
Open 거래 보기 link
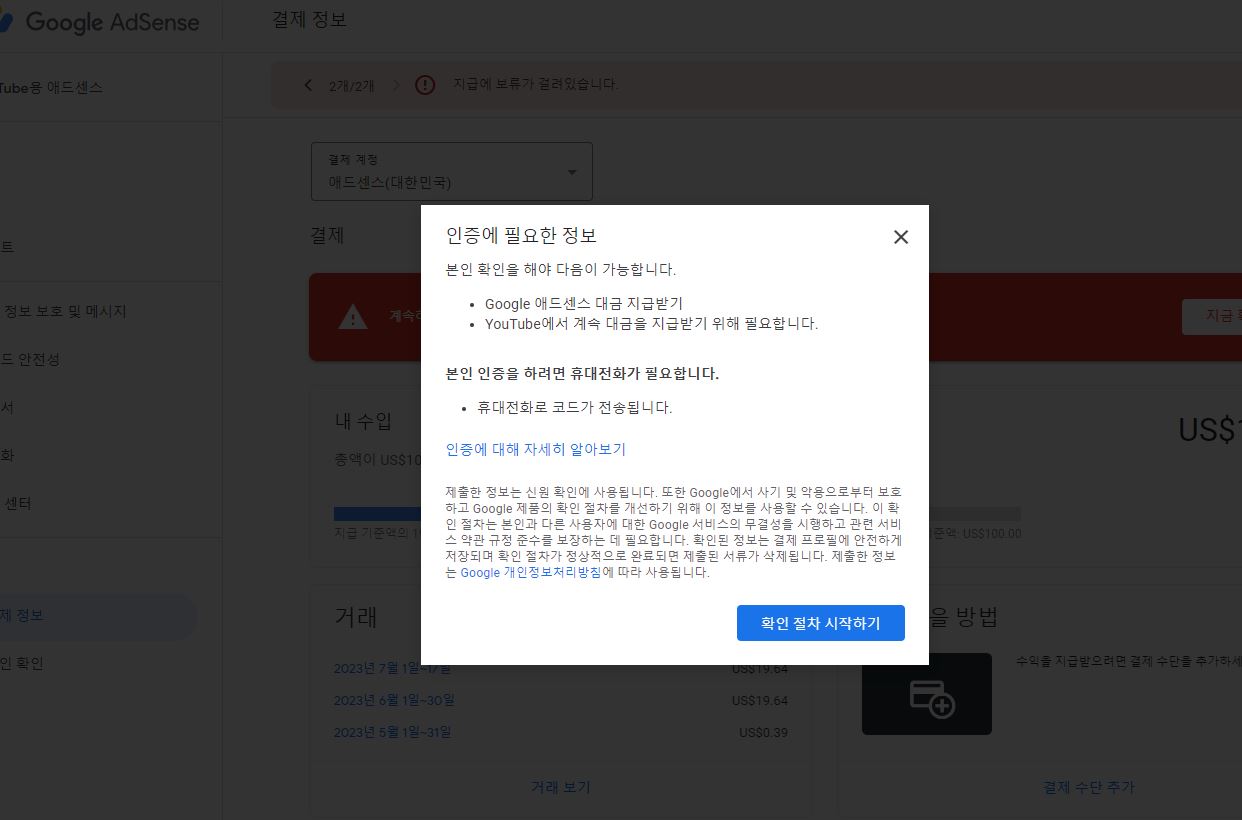click(561, 787)
